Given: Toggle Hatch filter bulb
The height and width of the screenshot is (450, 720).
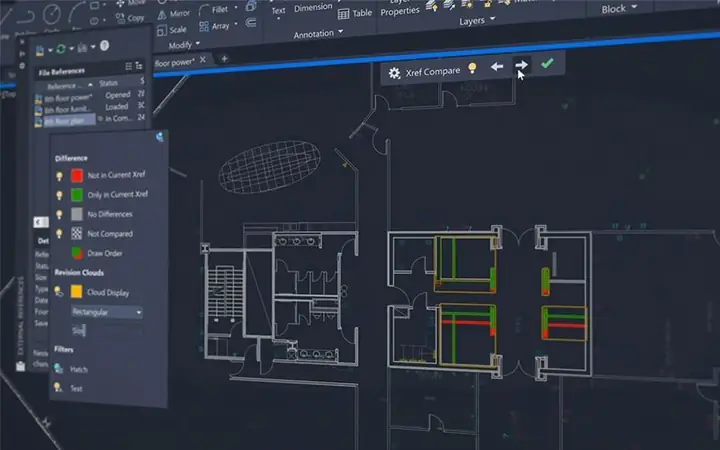Looking at the screenshot, I should click(x=58, y=368).
